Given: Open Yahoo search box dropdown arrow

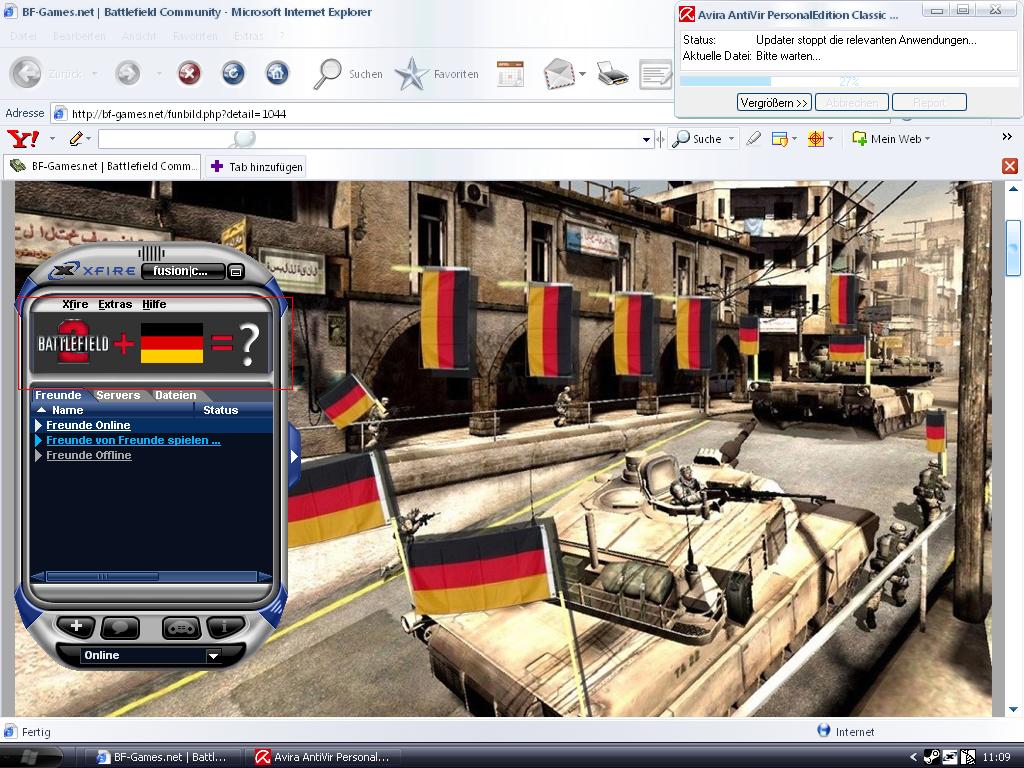Looking at the screenshot, I should [x=646, y=139].
